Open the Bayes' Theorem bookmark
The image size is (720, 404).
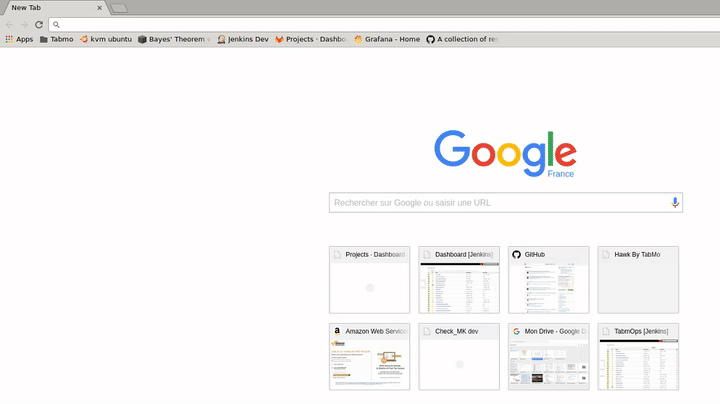[174, 39]
